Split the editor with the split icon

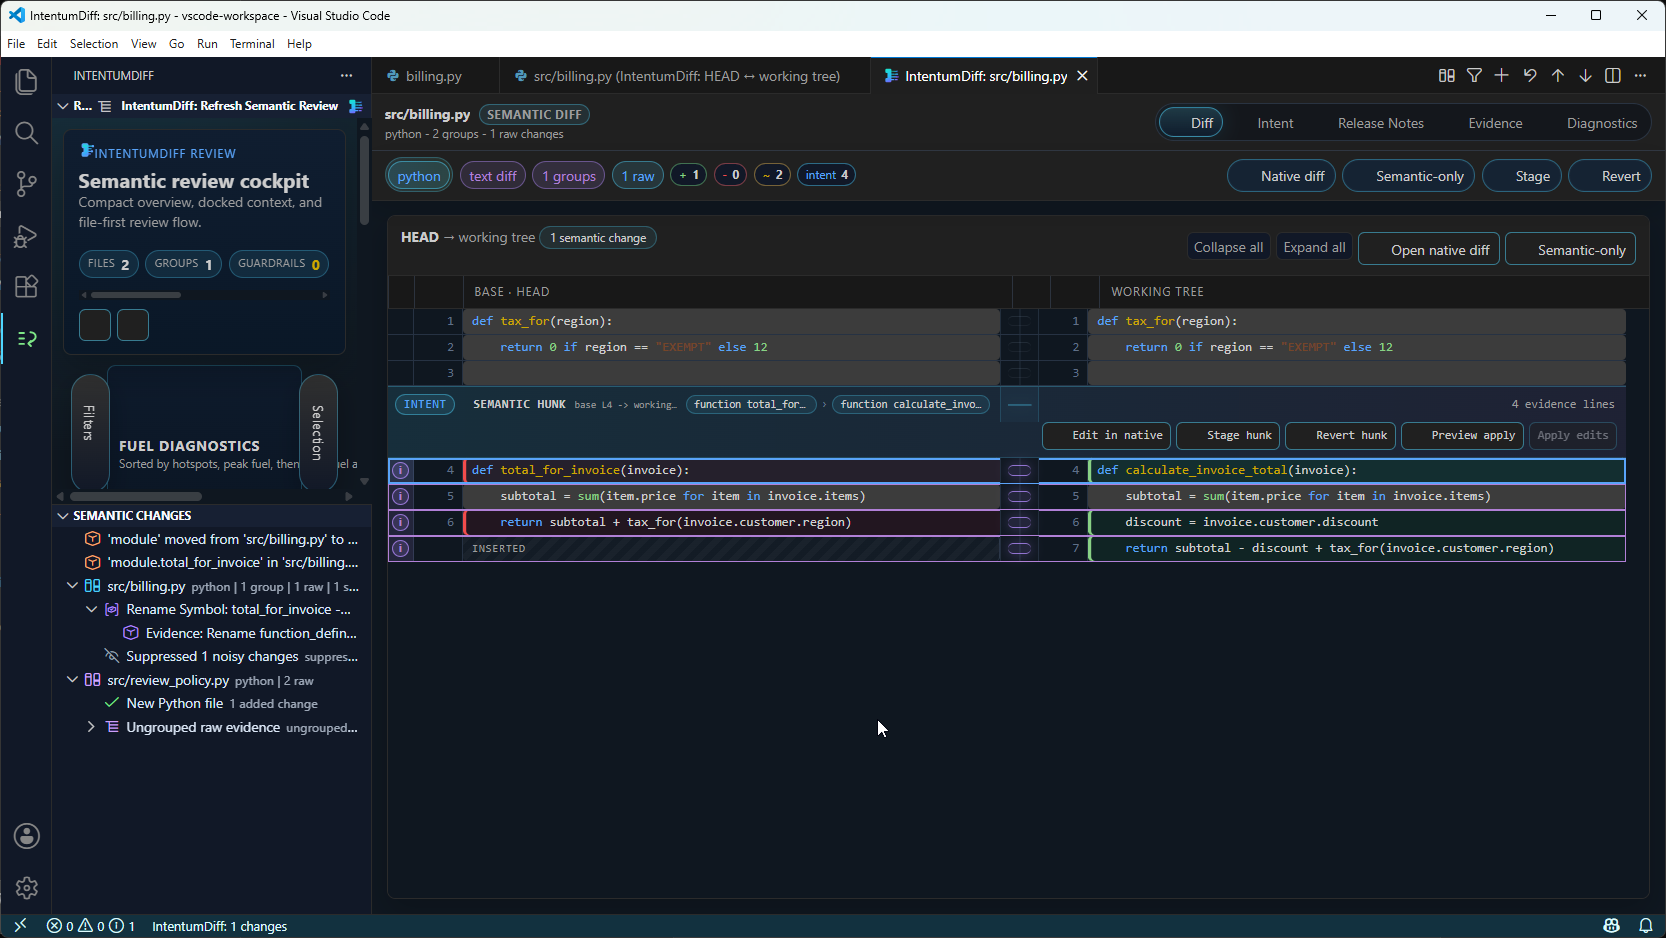pyautogui.click(x=1612, y=76)
